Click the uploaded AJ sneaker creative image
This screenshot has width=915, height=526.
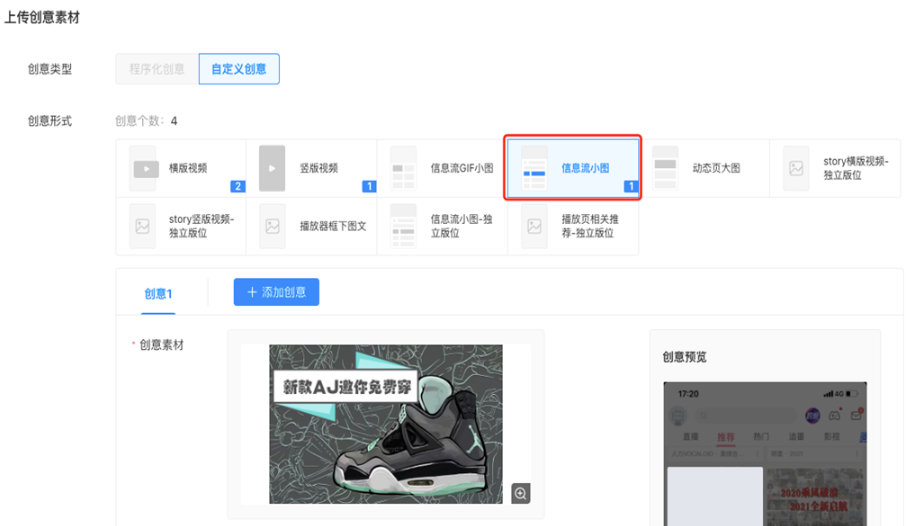[x=386, y=424]
